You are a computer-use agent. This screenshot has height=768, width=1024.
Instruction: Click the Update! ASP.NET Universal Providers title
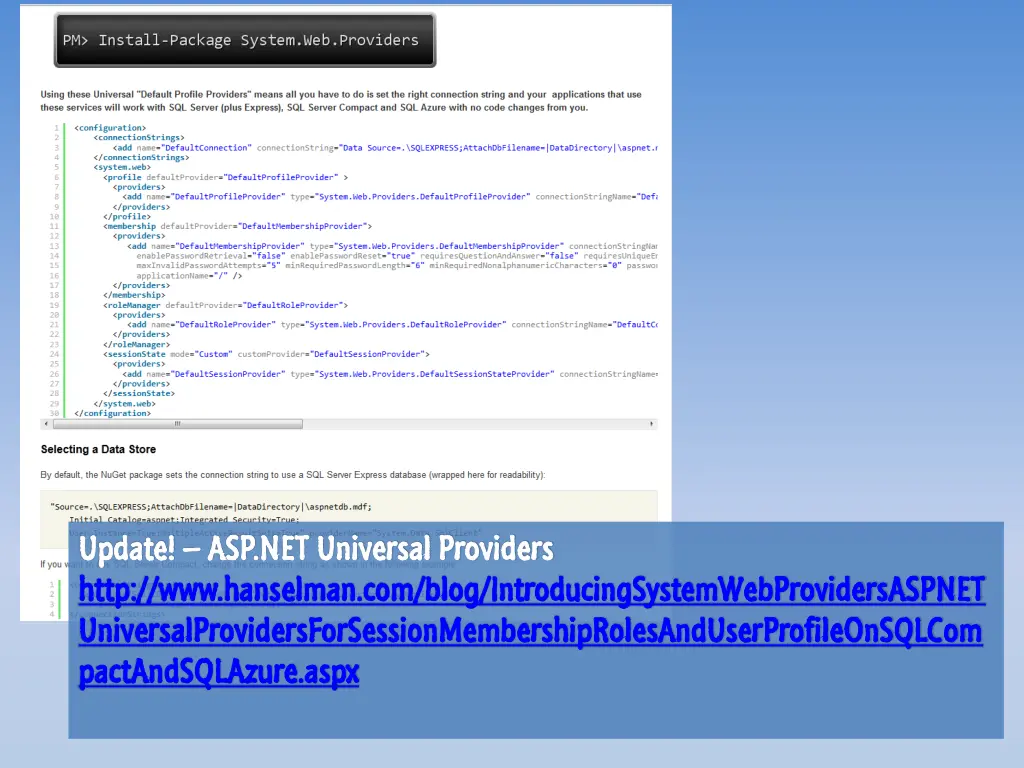(314, 548)
